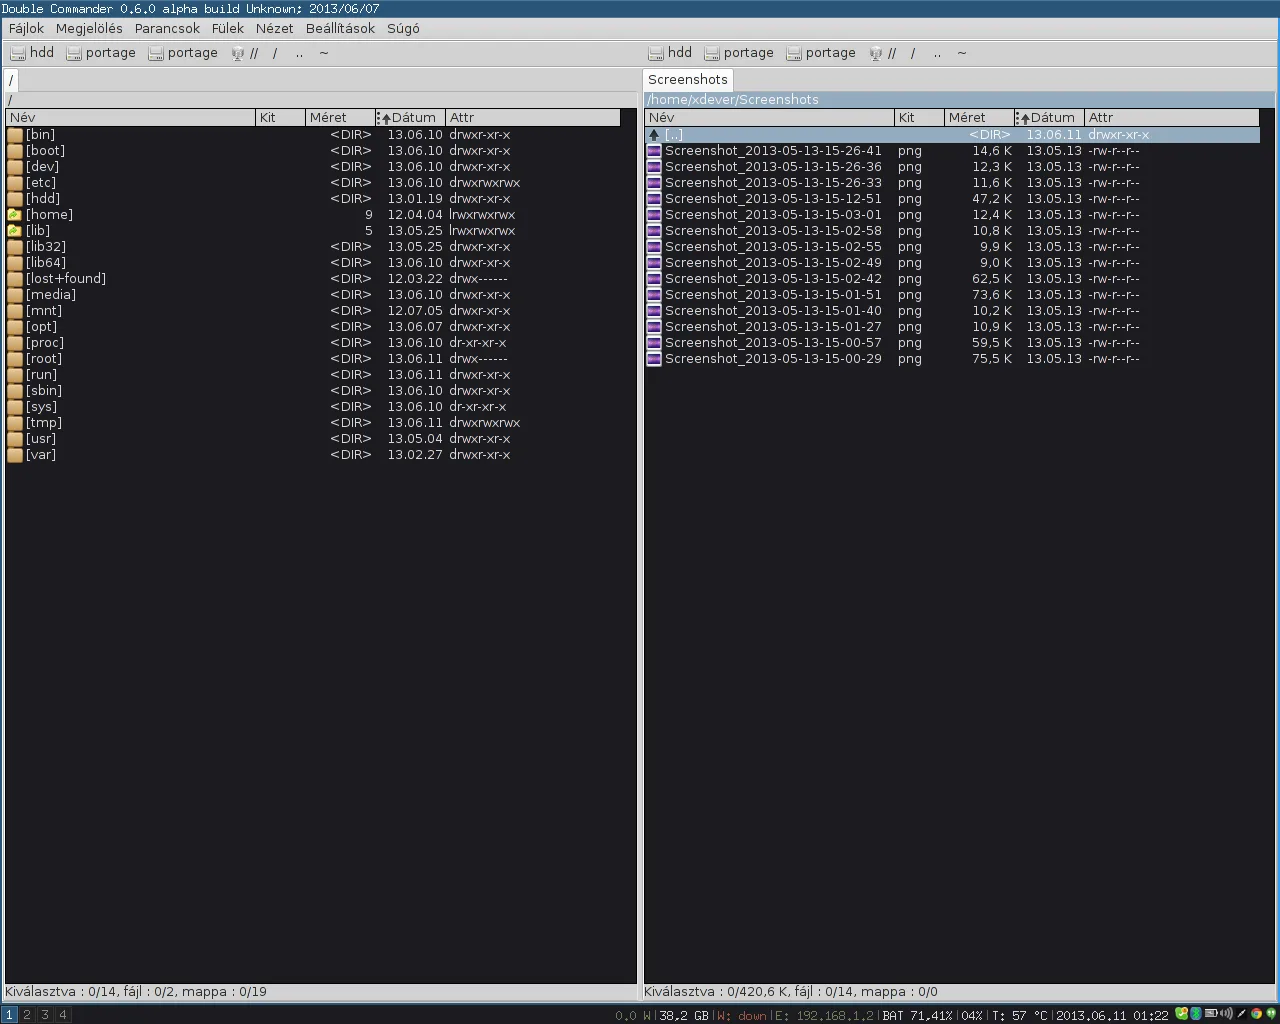Open the Fájlok menu
The image size is (1280, 1024).
click(x=26, y=29)
